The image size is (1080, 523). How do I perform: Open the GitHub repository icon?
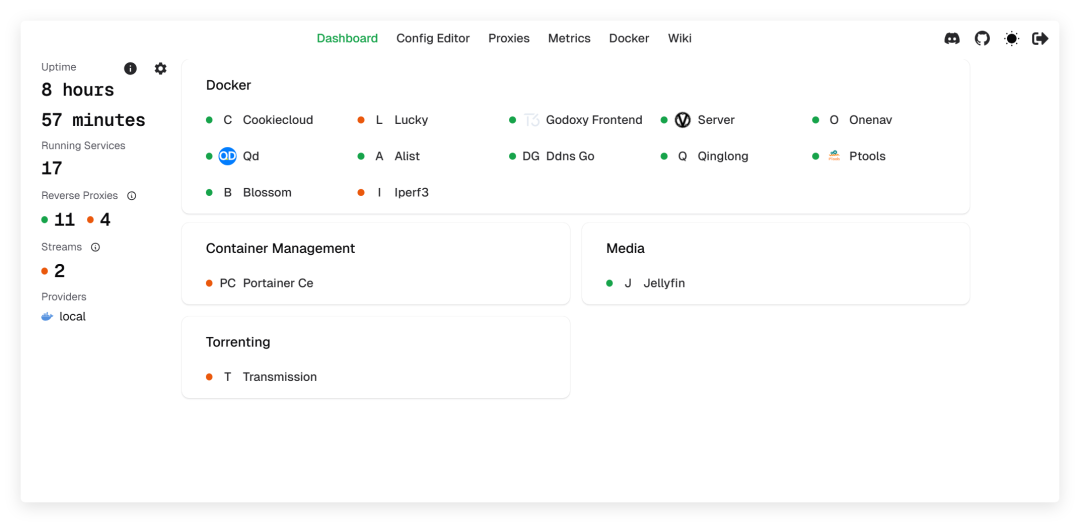pos(982,38)
